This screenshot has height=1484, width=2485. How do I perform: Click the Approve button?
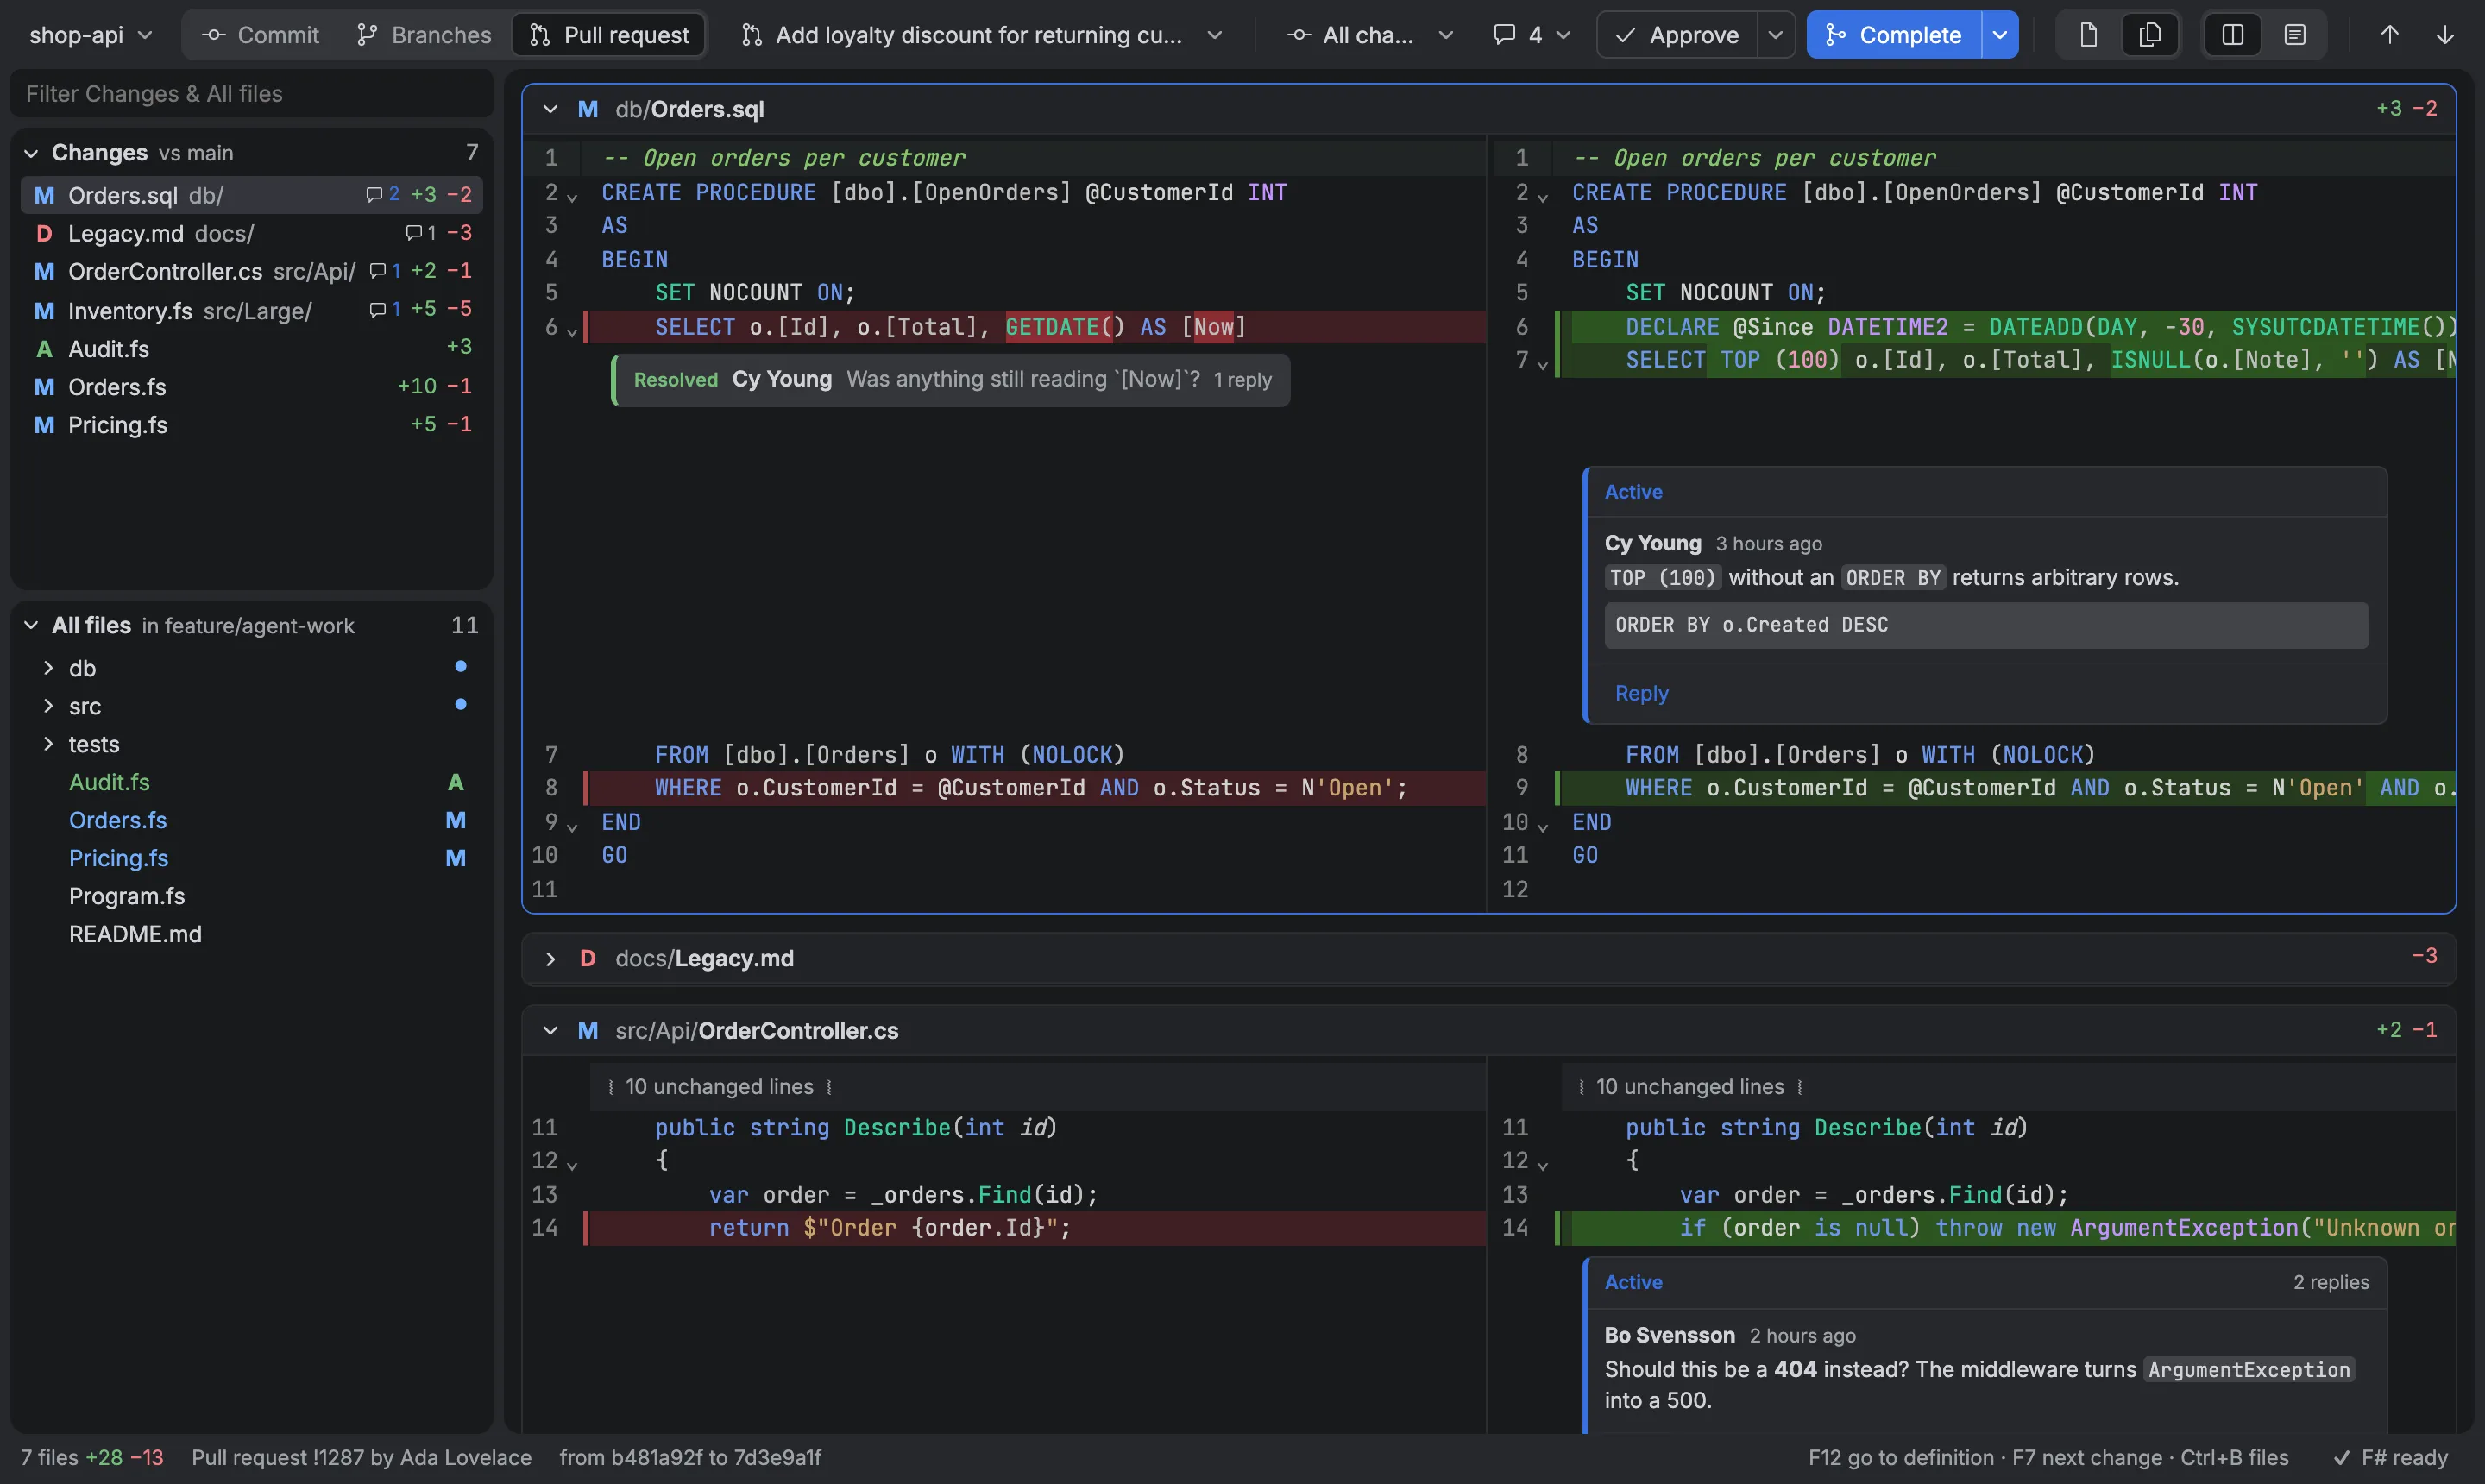click(1677, 35)
